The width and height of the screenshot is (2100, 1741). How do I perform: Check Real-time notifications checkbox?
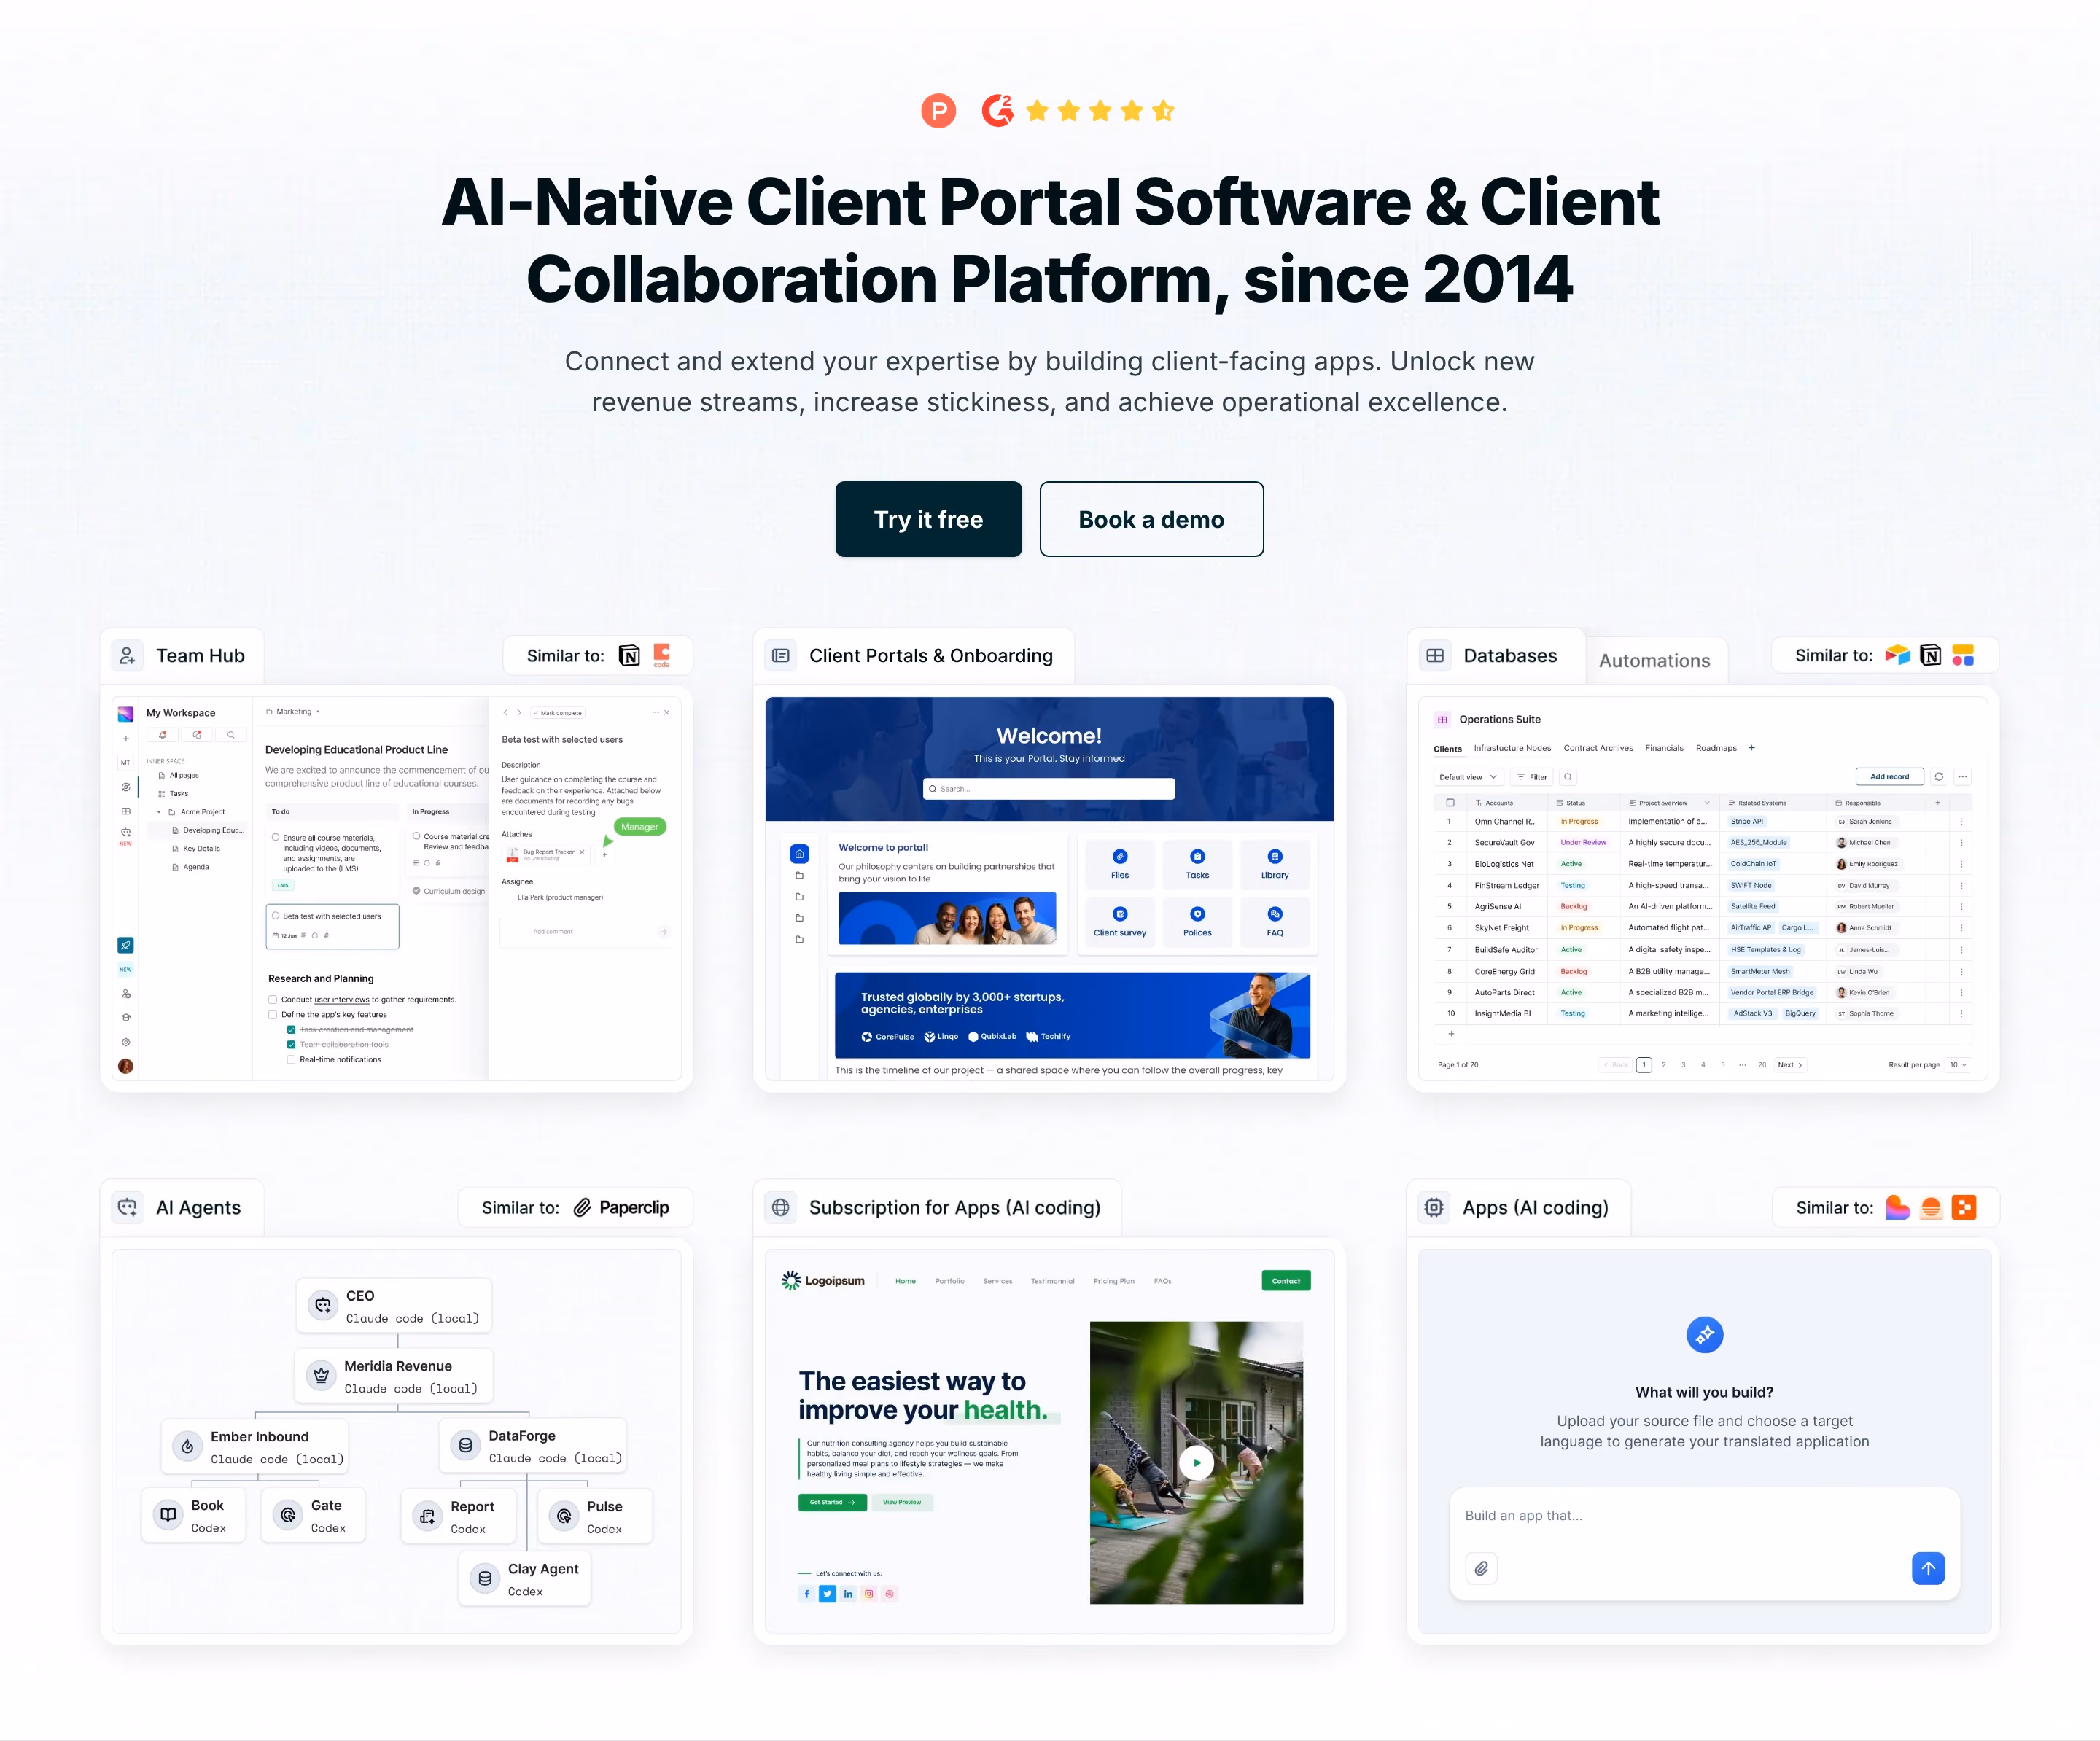point(291,1059)
